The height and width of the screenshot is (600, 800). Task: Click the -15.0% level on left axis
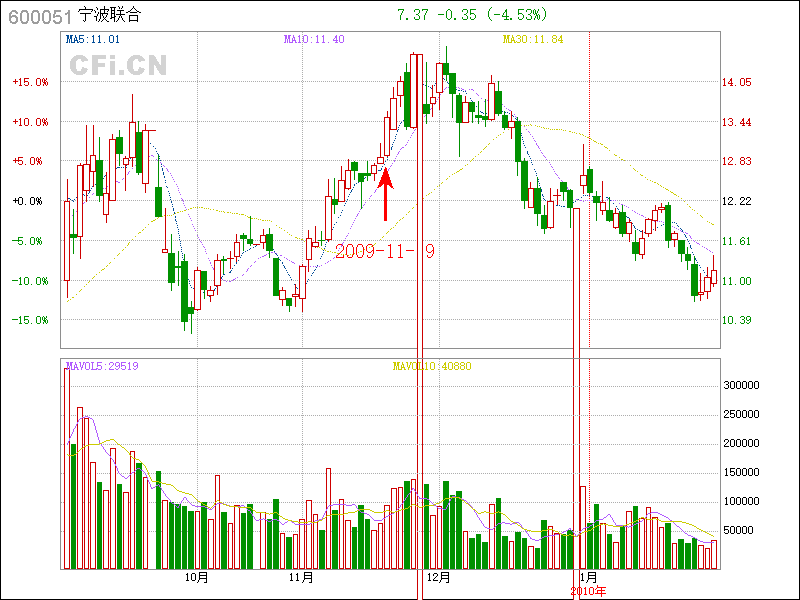[30, 320]
